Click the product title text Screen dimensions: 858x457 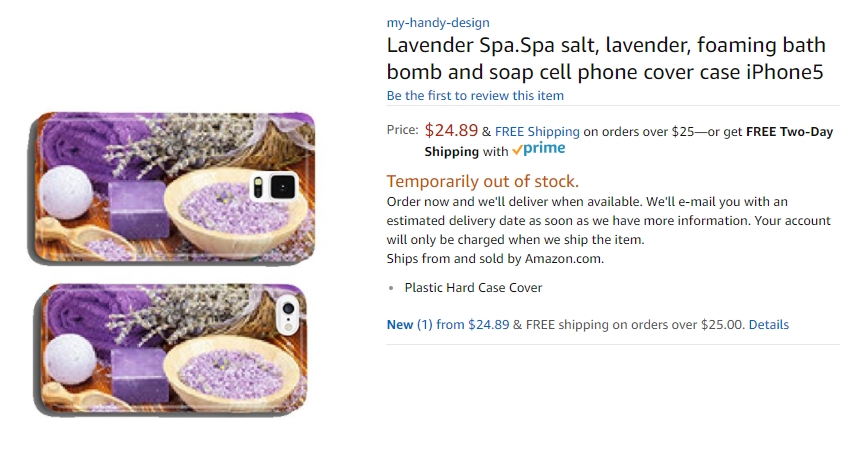pos(606,59)
